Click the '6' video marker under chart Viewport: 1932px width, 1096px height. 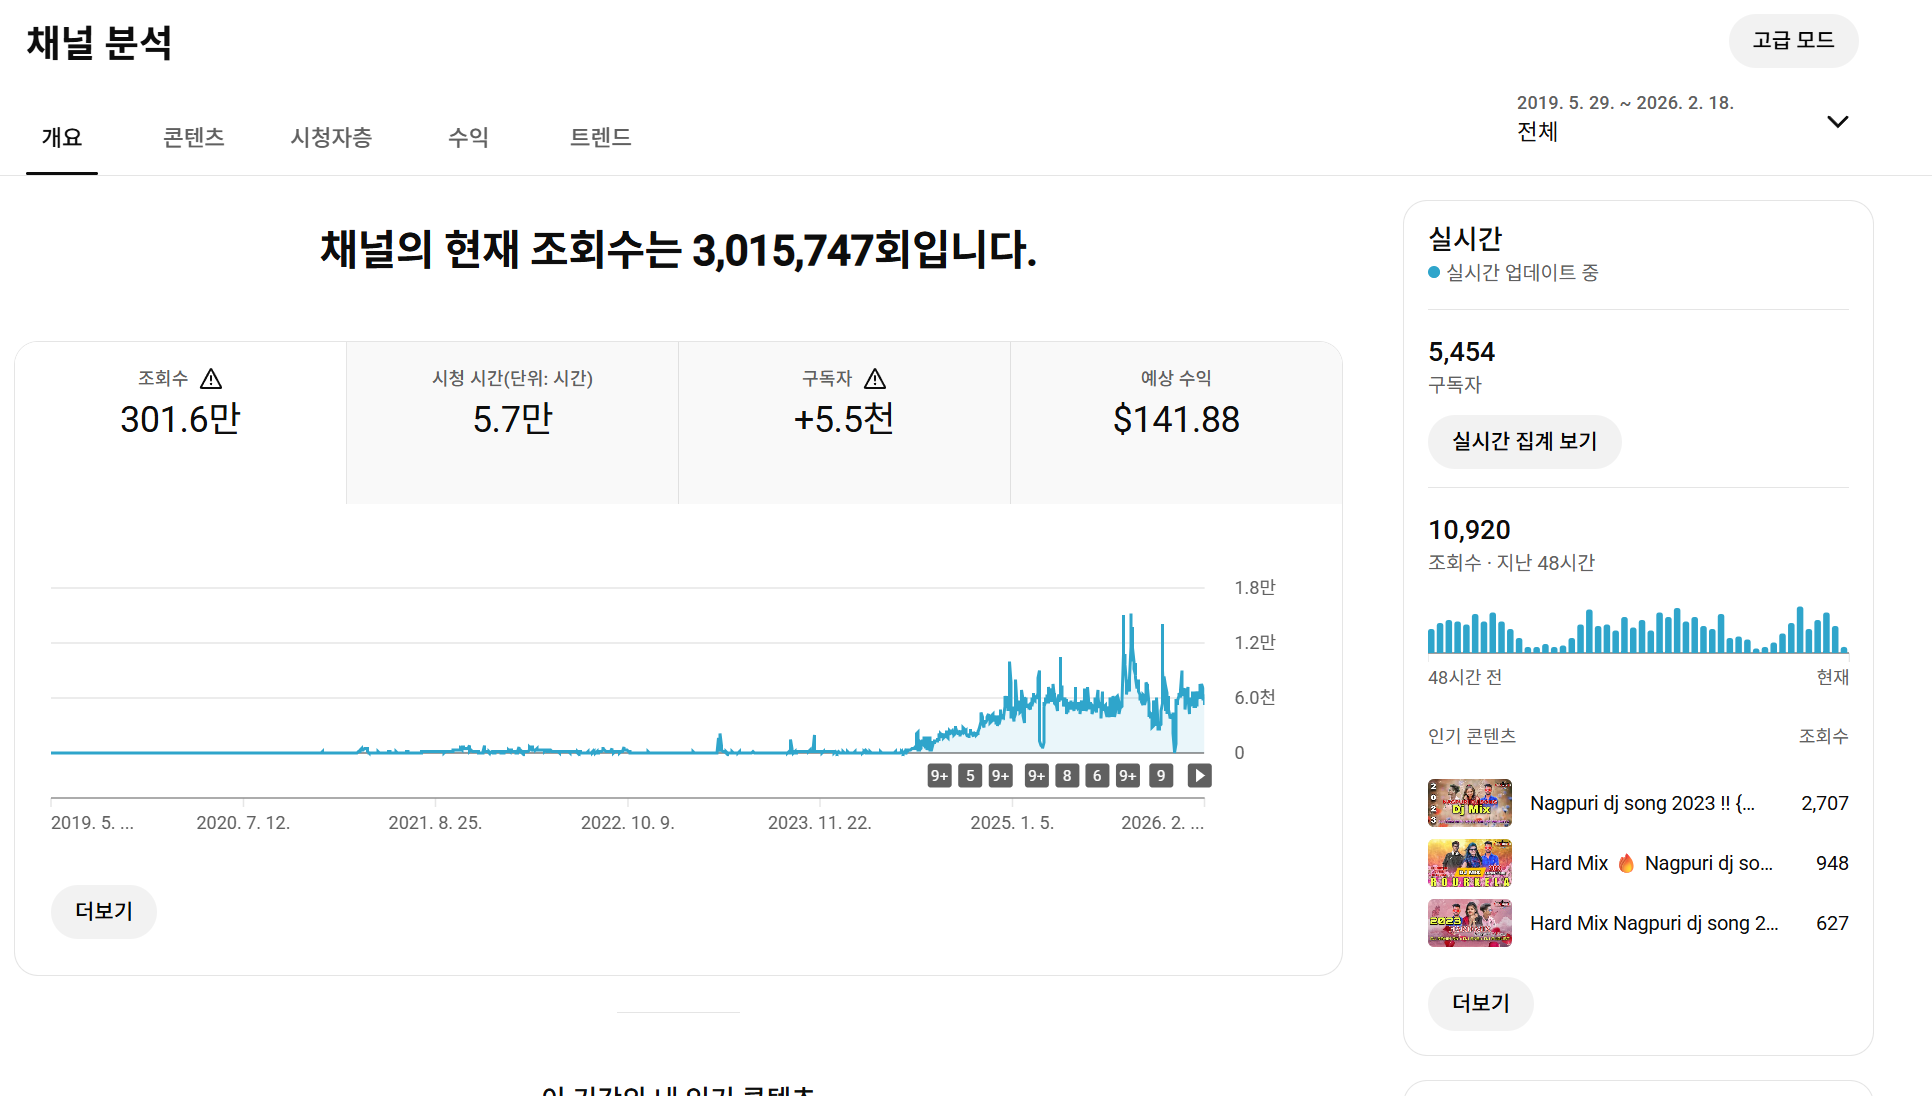point(1097,775)
